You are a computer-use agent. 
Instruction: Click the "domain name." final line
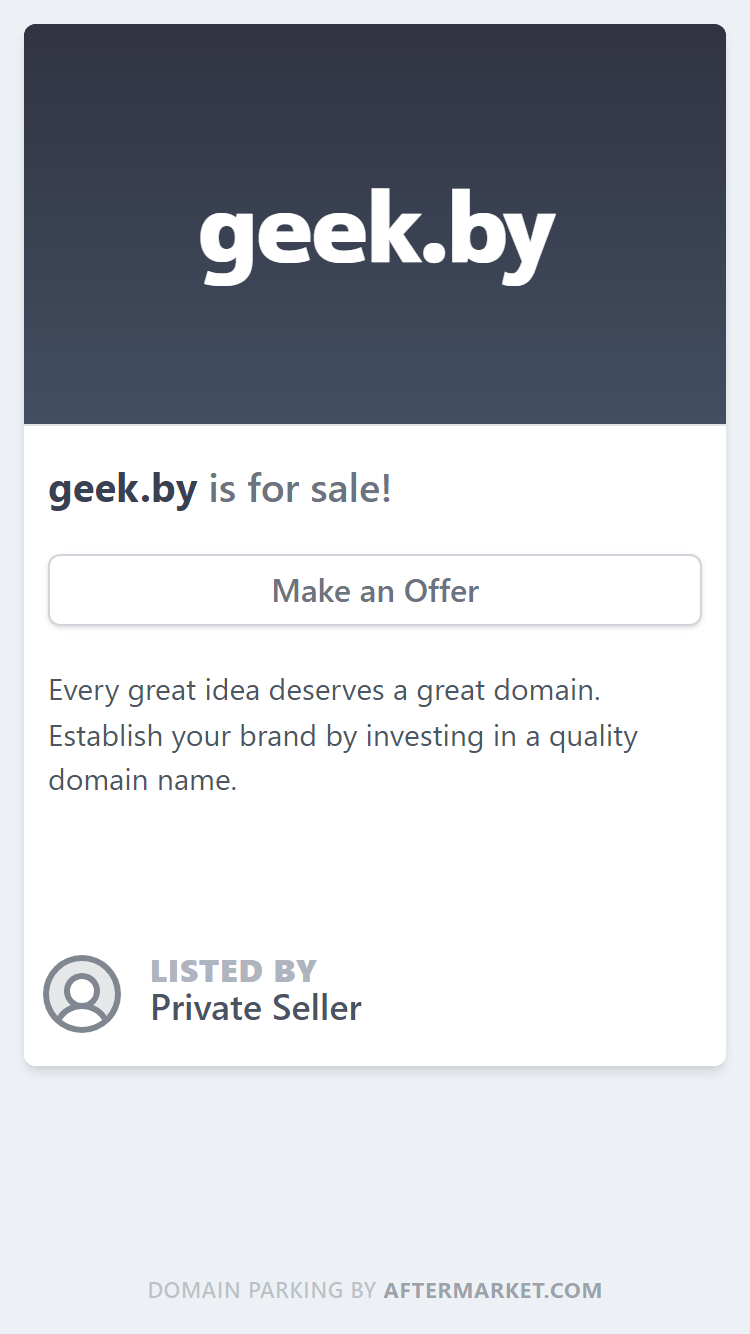[143, 780]
